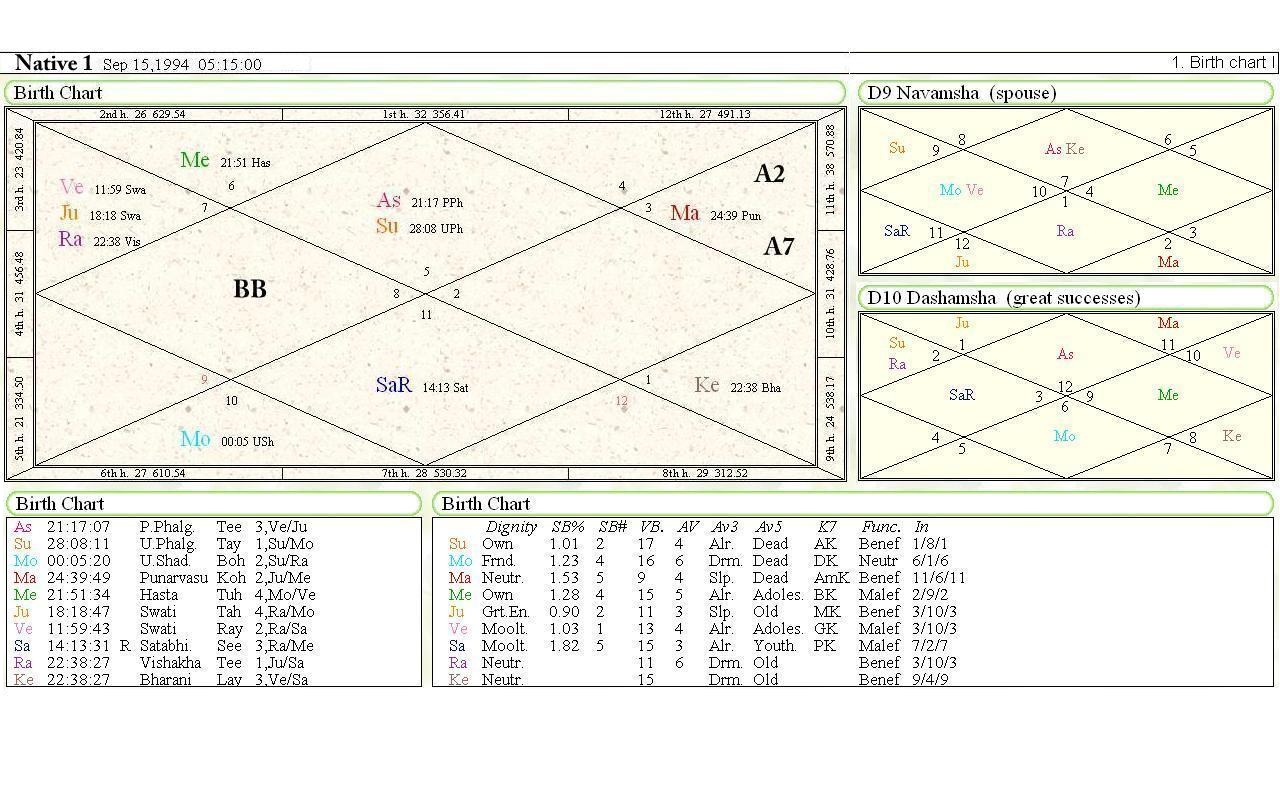Select the BB marker in the birth chart
The height and width of the screenshot is (800, 1280).
click(x=250, y=290)
